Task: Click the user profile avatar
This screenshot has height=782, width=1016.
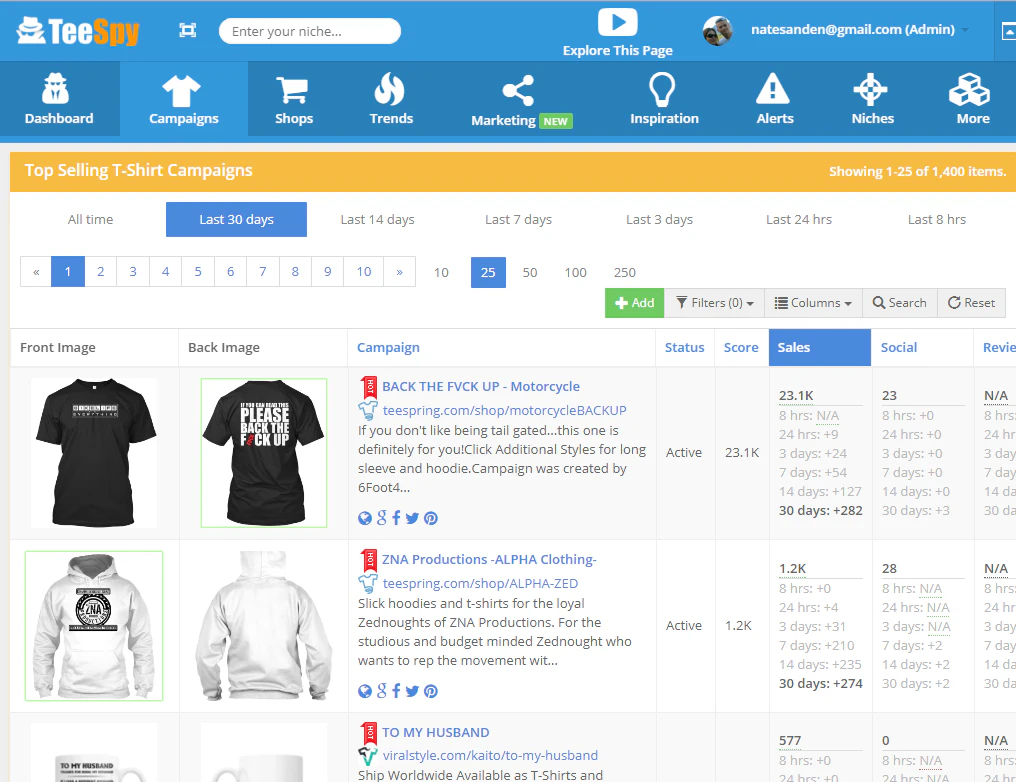Action: click(x=718, y=30)
